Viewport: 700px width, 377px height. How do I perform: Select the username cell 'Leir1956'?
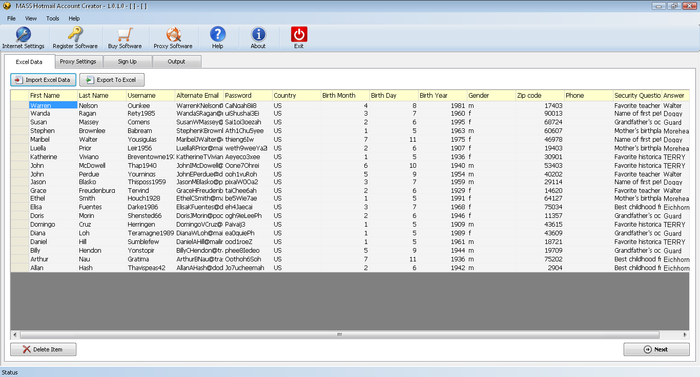click(x=150, y=148)
